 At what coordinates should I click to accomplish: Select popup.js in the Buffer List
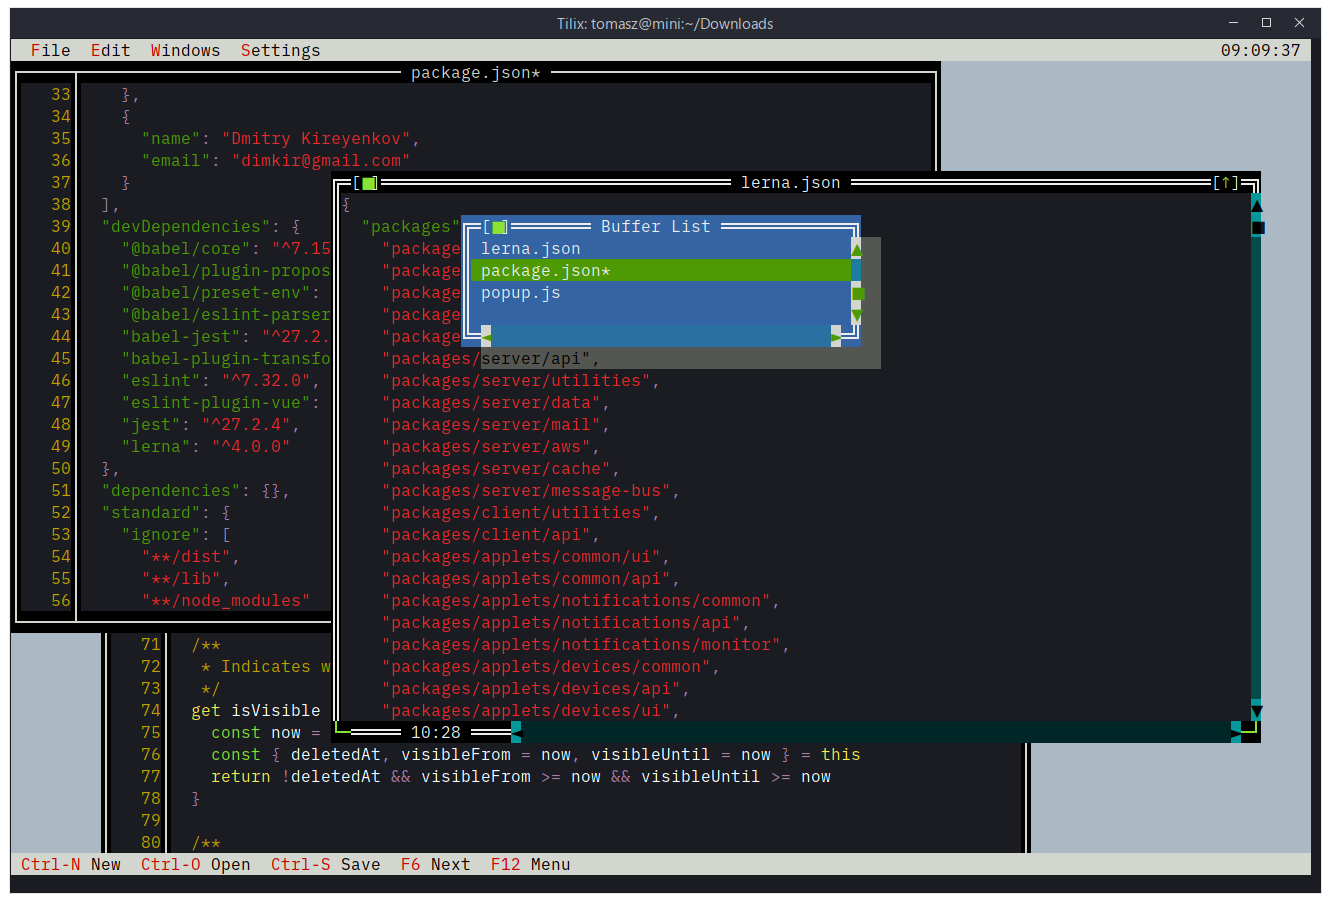[520, 292]
